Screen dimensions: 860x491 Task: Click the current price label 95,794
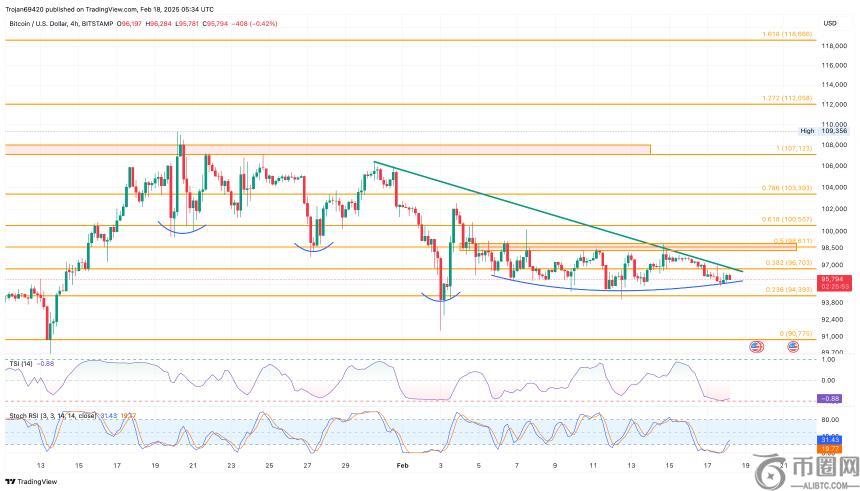(x=830, y=279)
